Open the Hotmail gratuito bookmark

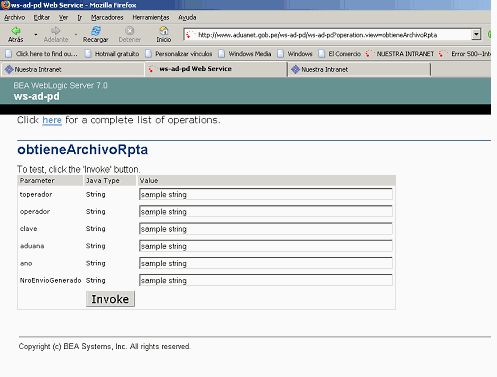pyautogui.click(x=112, y=54)
